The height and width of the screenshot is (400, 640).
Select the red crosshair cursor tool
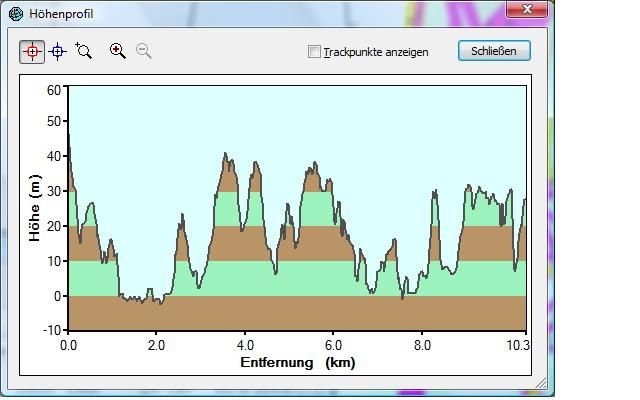(32, 52)
